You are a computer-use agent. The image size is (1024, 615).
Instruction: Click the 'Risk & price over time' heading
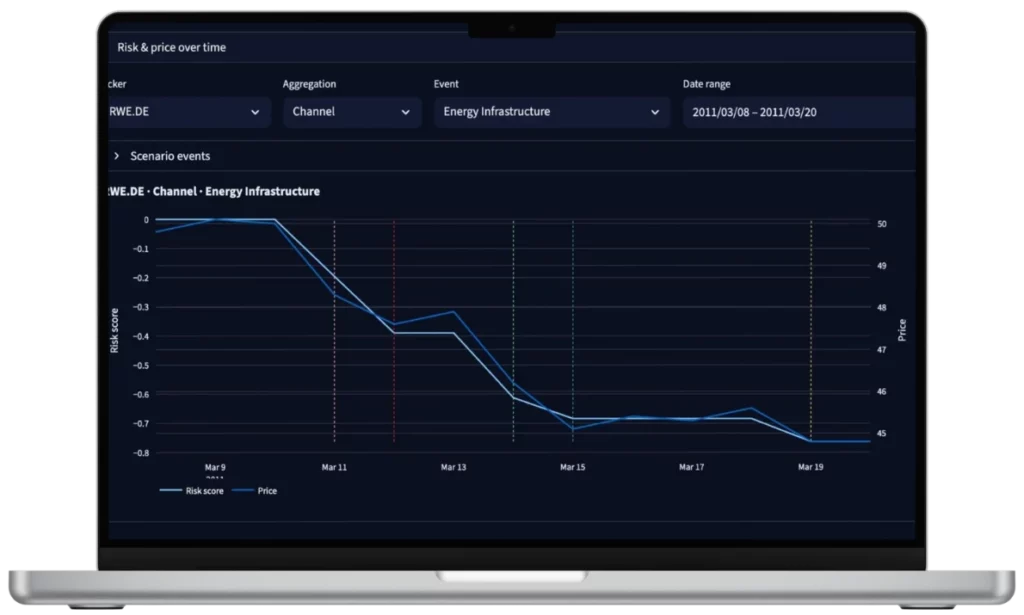172,48
